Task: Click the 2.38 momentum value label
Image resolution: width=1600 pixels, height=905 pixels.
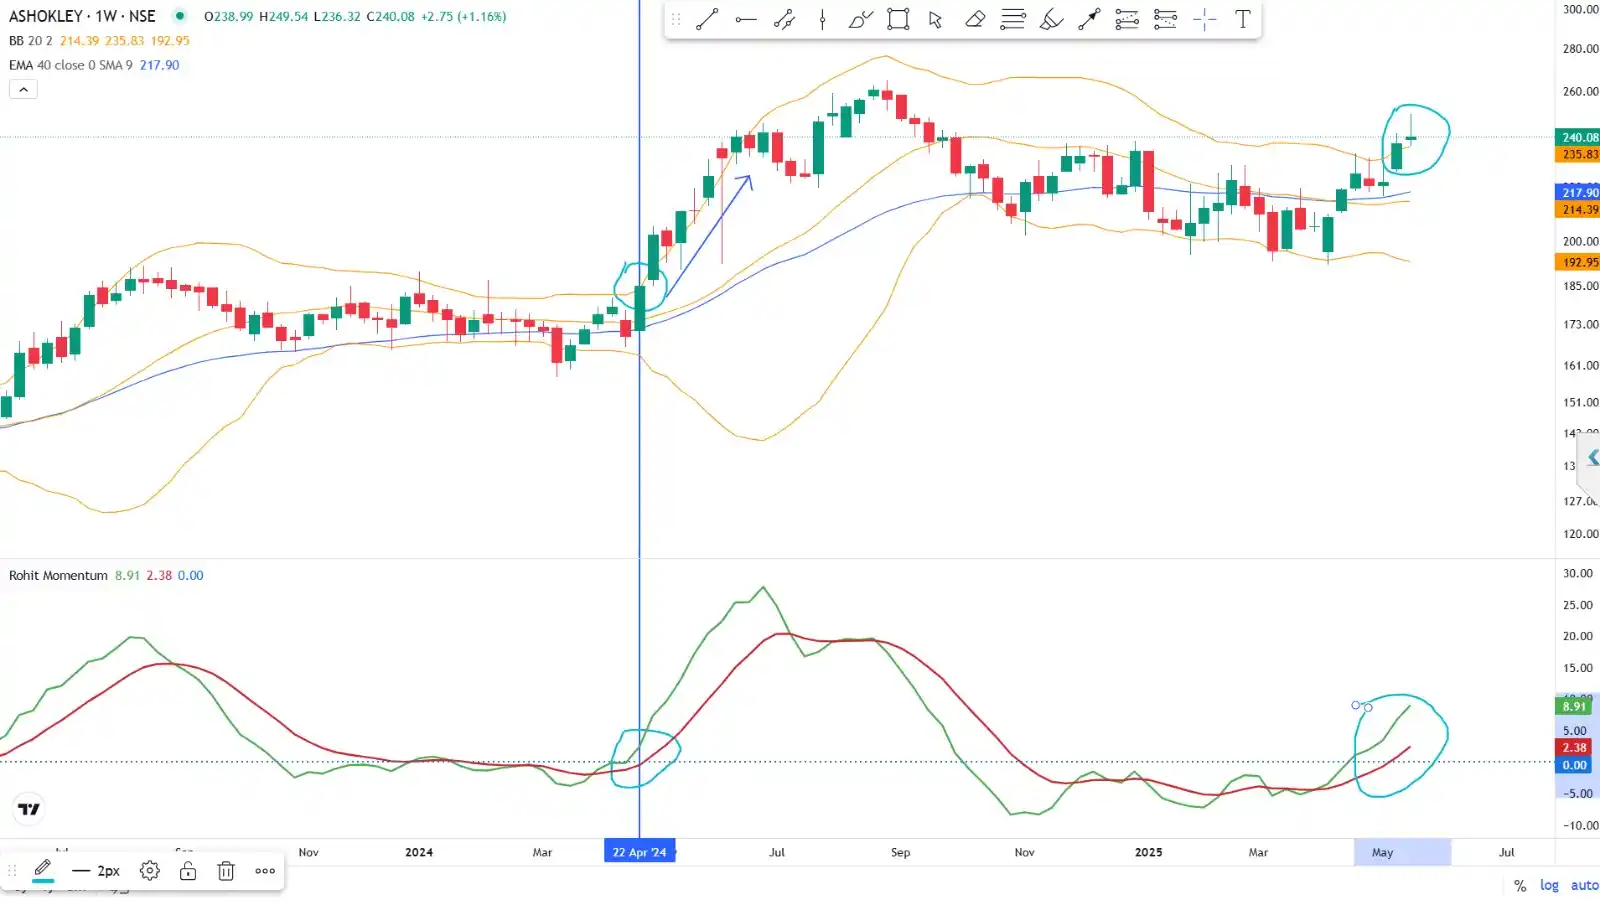Action: 1574,748
